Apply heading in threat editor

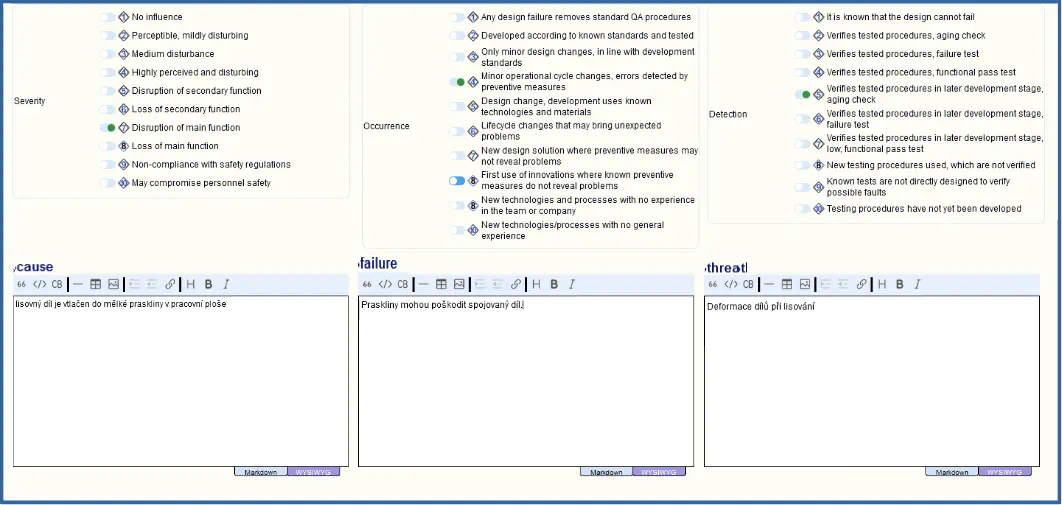882,284
